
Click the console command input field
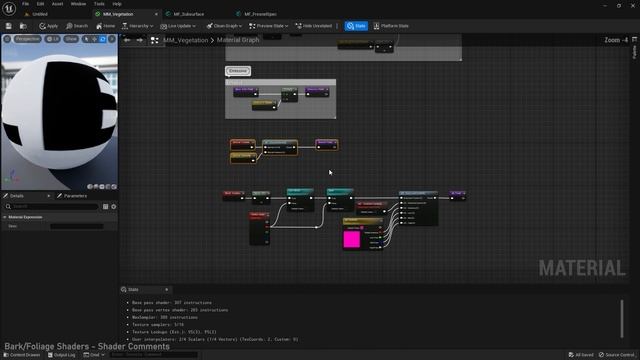pos(153,355)
